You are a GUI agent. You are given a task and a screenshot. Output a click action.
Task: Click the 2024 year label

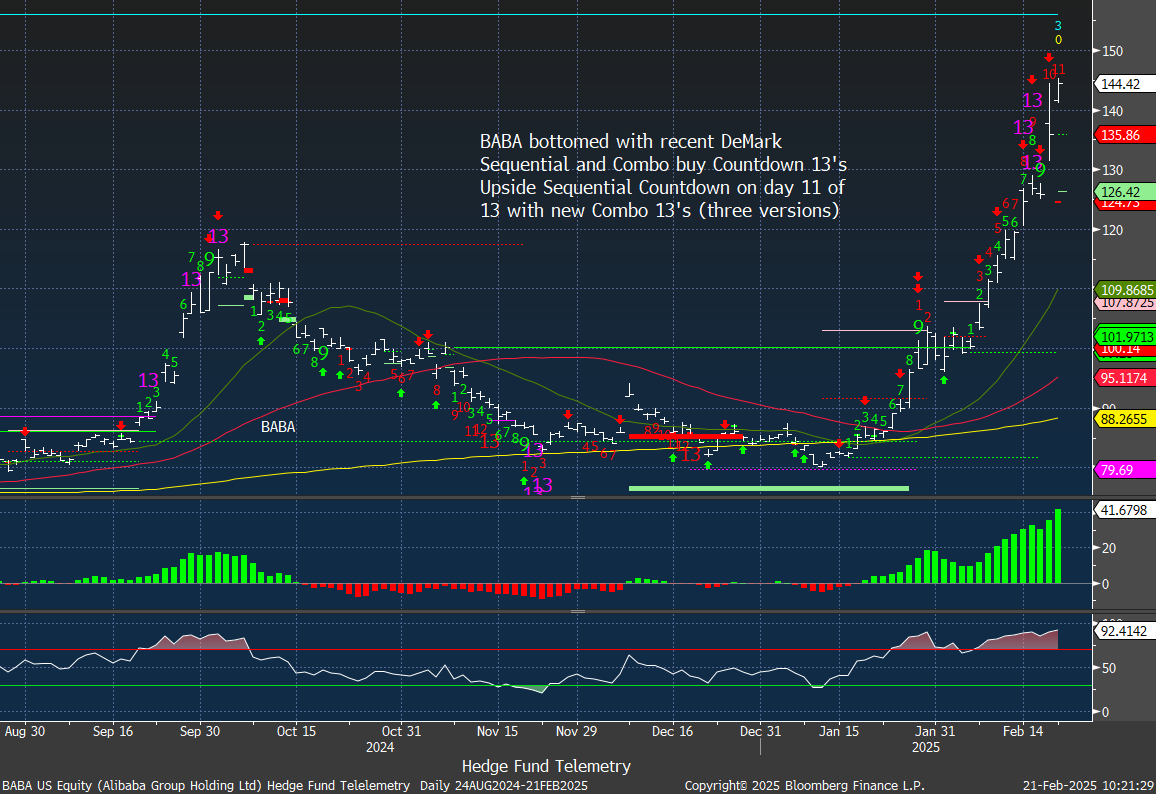(380, 748)
